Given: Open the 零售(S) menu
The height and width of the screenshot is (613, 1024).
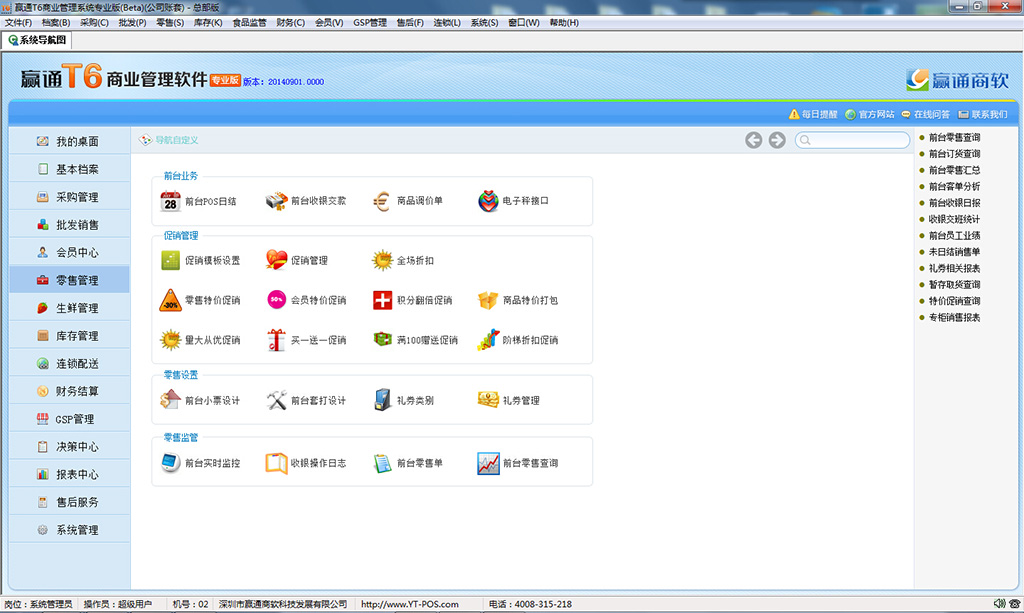Looking at the screenshot, I should tap(170, 22).
